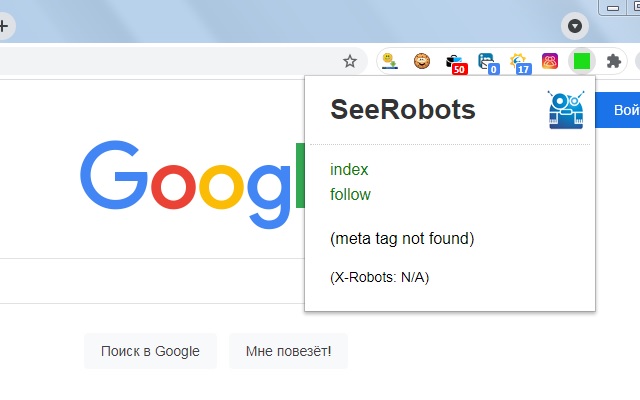
Task: Click the pink people extension icon
Action: 550,61
